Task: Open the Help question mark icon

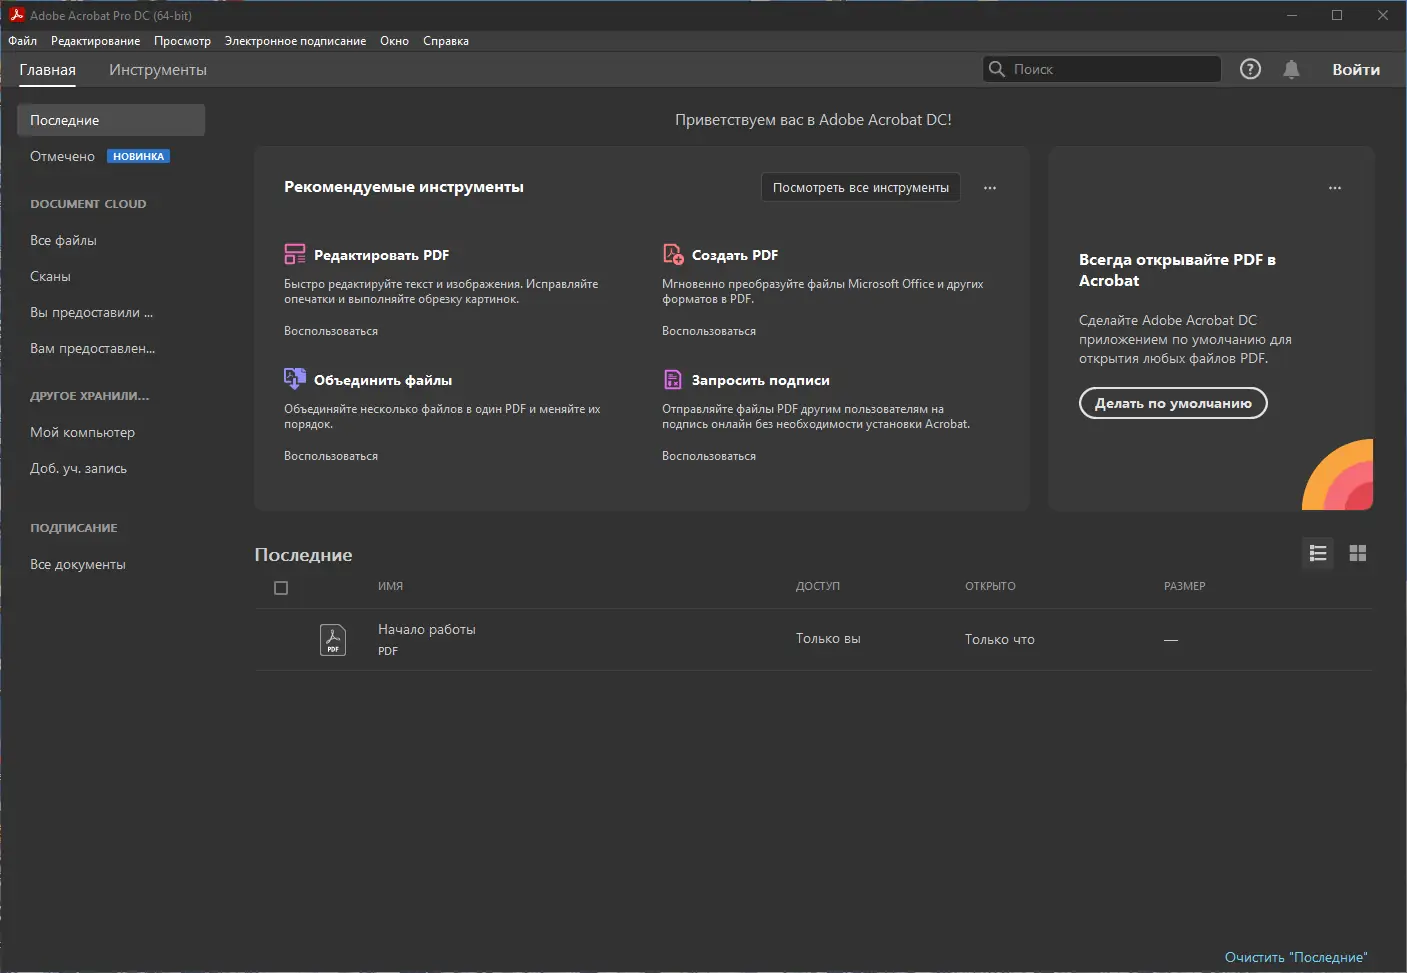Action: point(1250,69)
